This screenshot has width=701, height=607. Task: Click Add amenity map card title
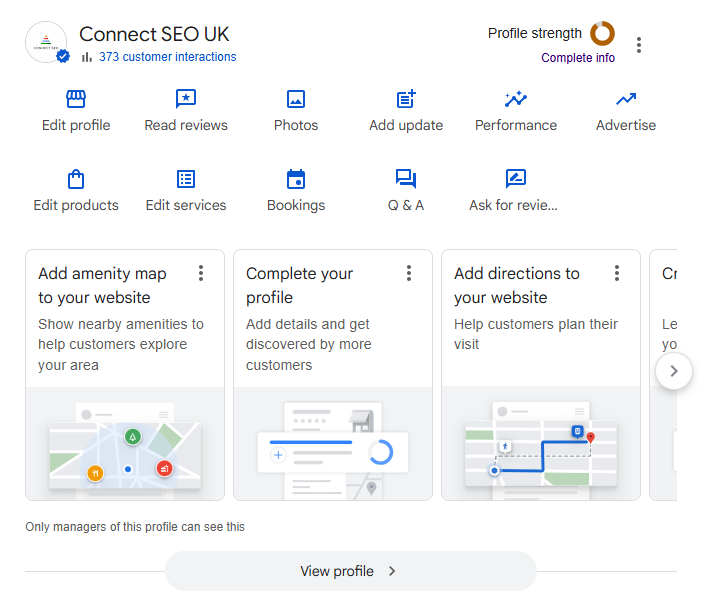click(102, 286)
